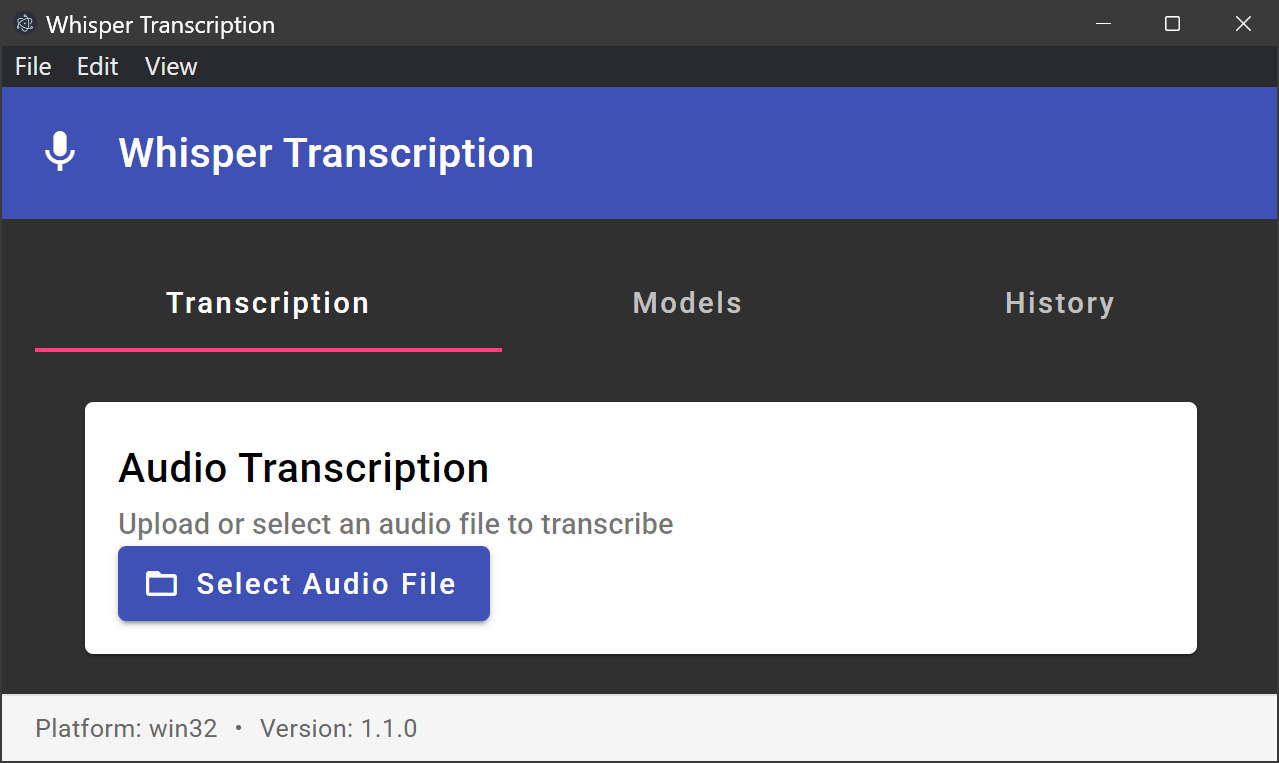The image size is (1279, 763).
Task: Maximize the Whisper Transcription window
Action: (1173, 23)
